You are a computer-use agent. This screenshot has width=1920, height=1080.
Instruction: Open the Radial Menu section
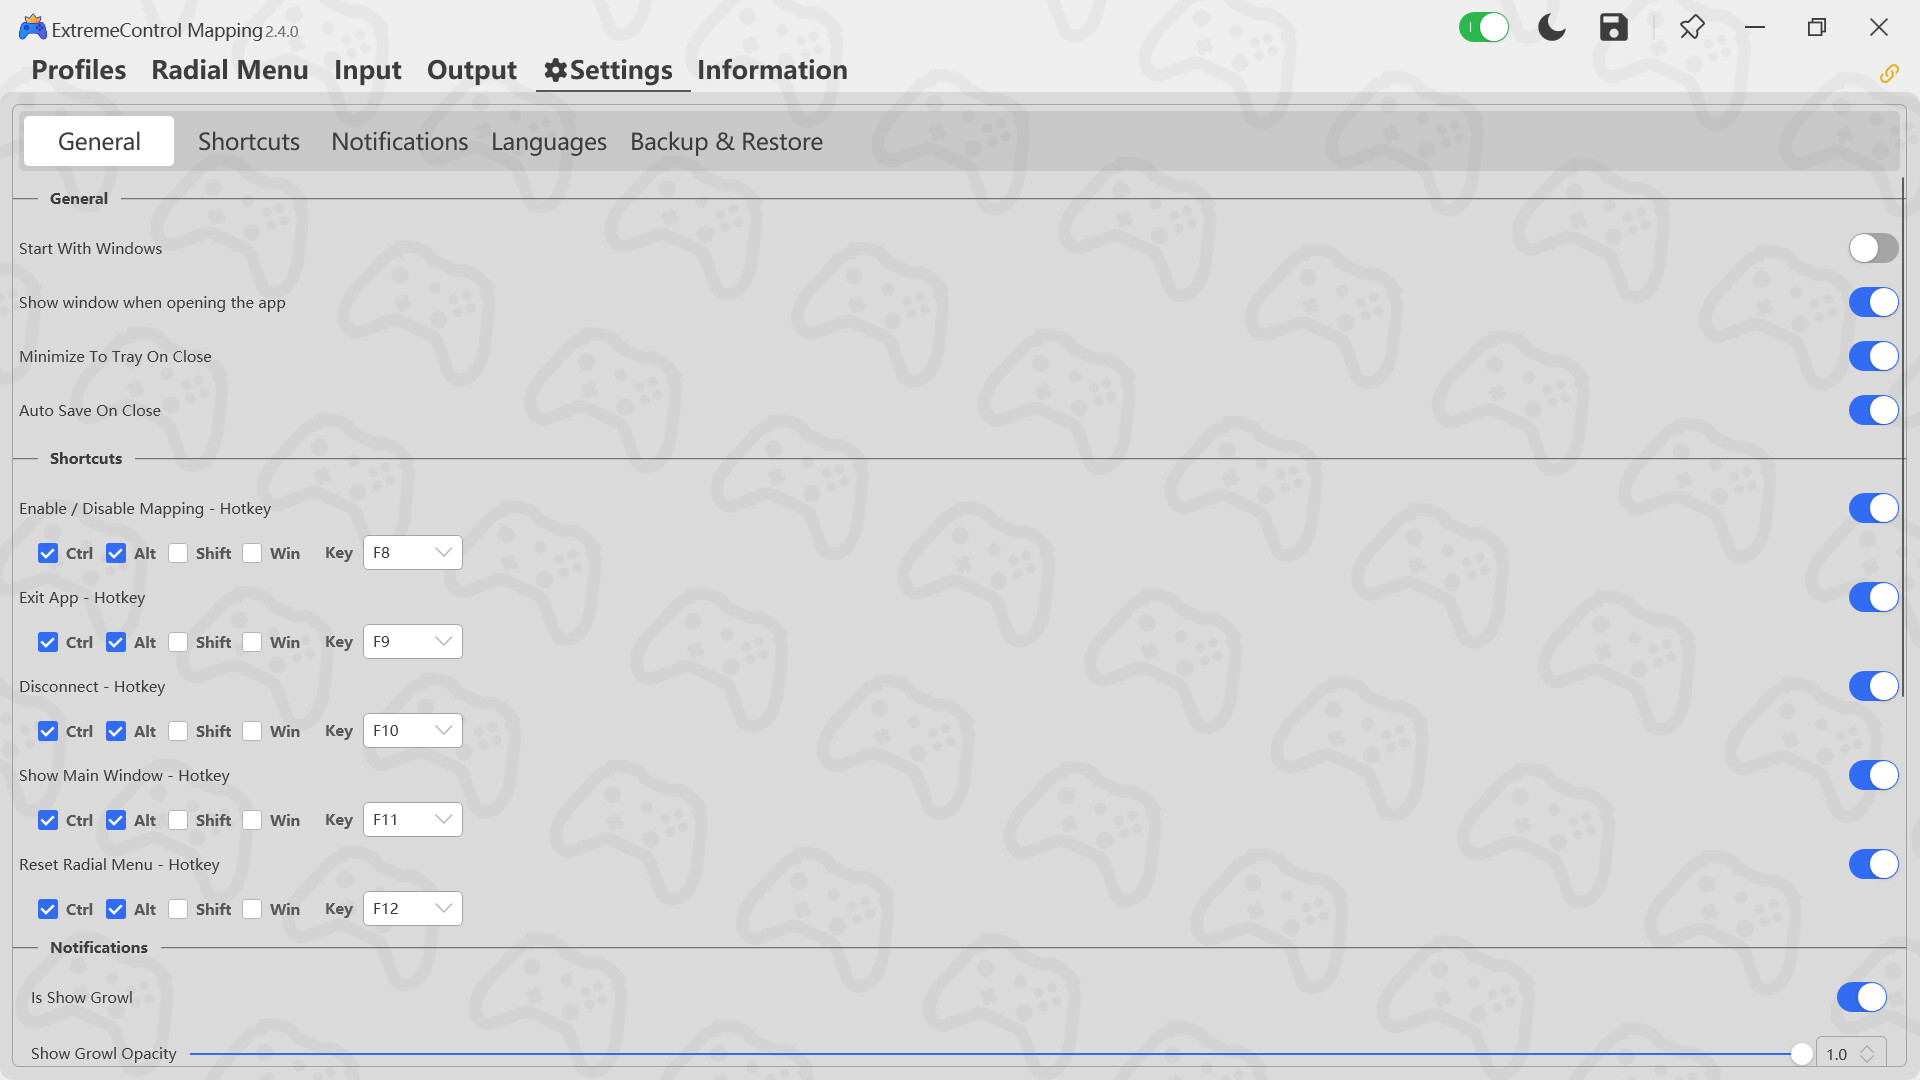pyautogui.click(x=230, y=70)
